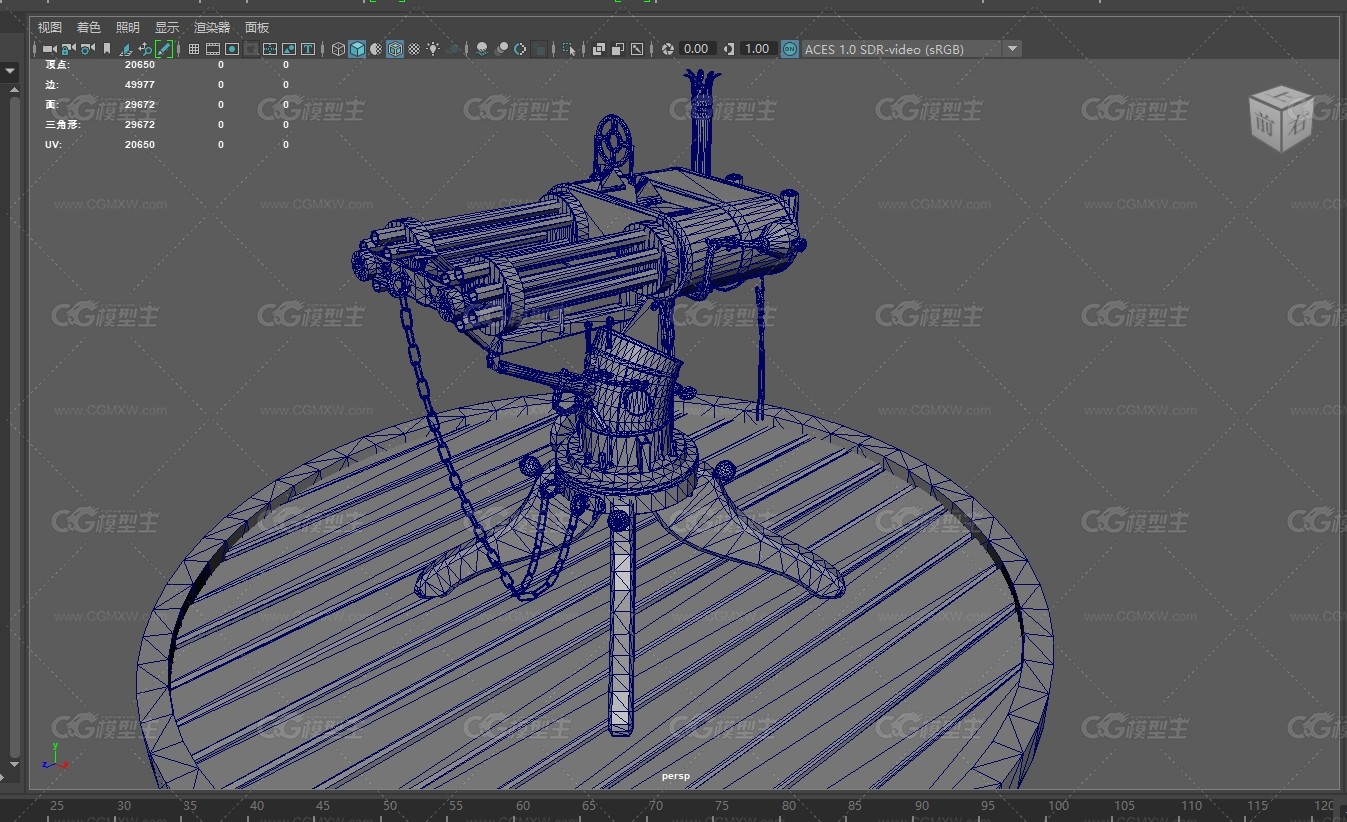Switch to Wireframe display mode
1347x822 pixels.
pyautogui.click(x=338, y=49)
